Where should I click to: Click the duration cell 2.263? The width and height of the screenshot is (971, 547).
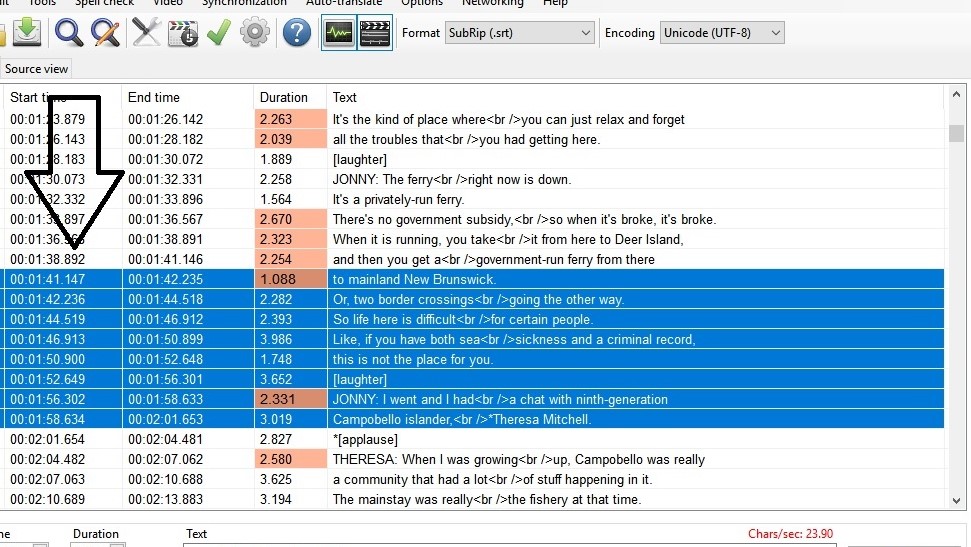tap(290, 119)
